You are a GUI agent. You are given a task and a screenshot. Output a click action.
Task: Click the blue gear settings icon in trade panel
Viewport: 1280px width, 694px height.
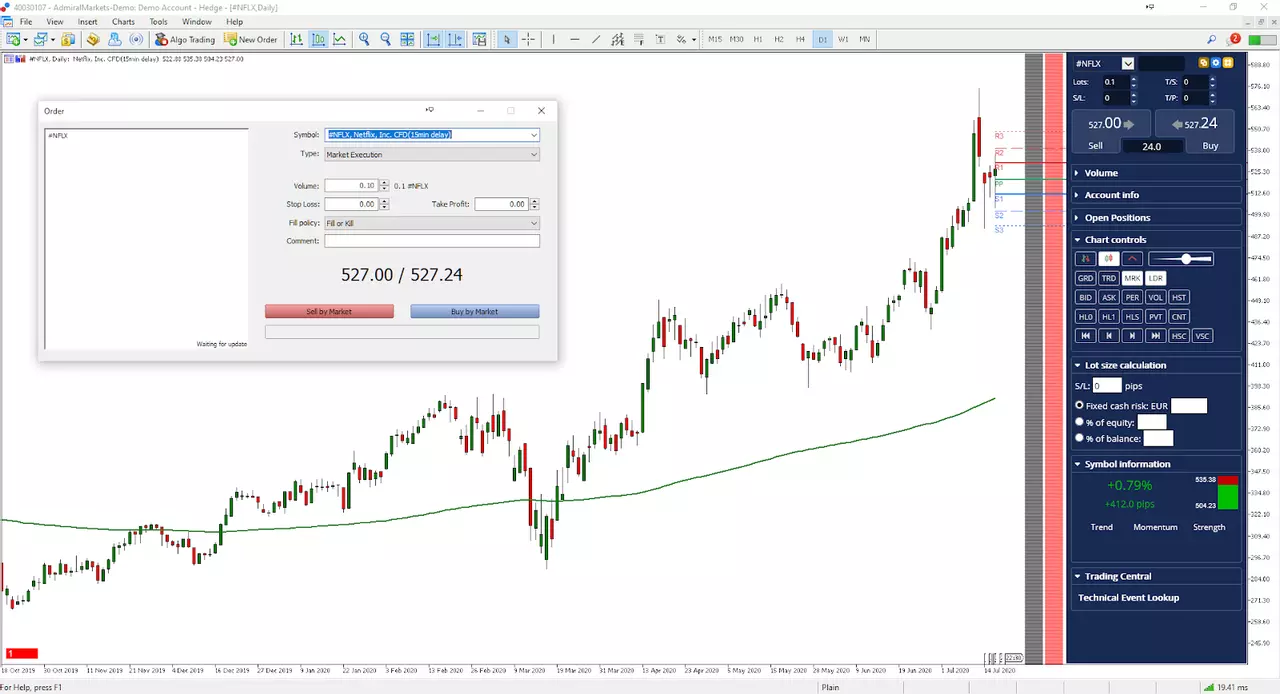coord(1215,63)
